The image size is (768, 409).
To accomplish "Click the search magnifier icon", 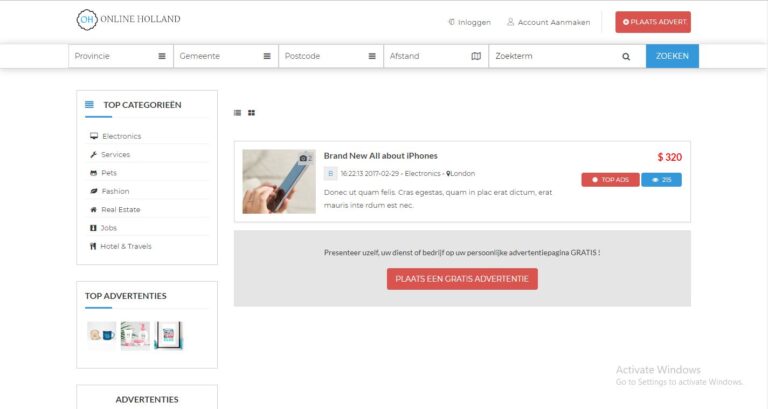I will point(626,57).
